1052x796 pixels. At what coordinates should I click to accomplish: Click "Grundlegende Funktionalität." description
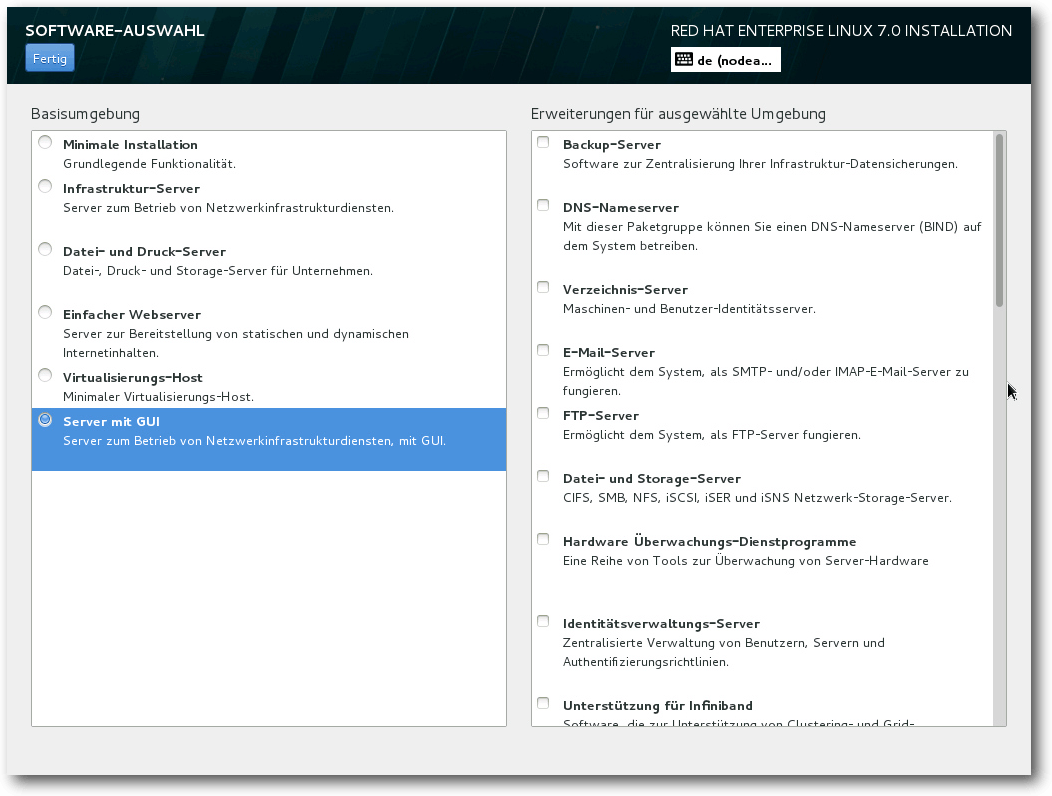pos(150,164)
